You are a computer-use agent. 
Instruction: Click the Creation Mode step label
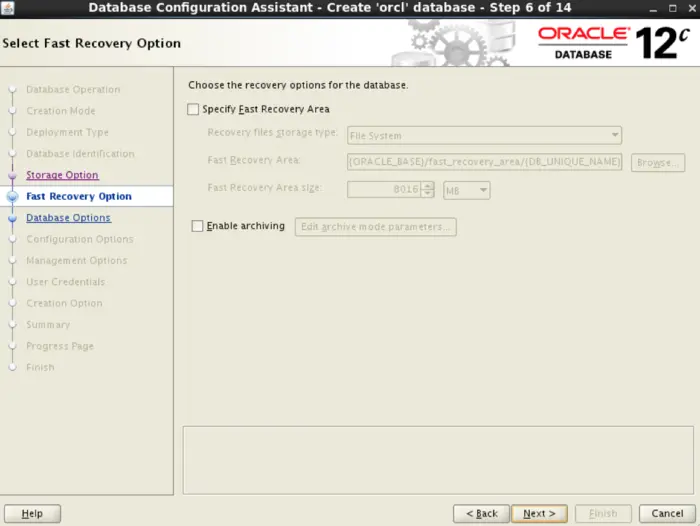point(61,111)
